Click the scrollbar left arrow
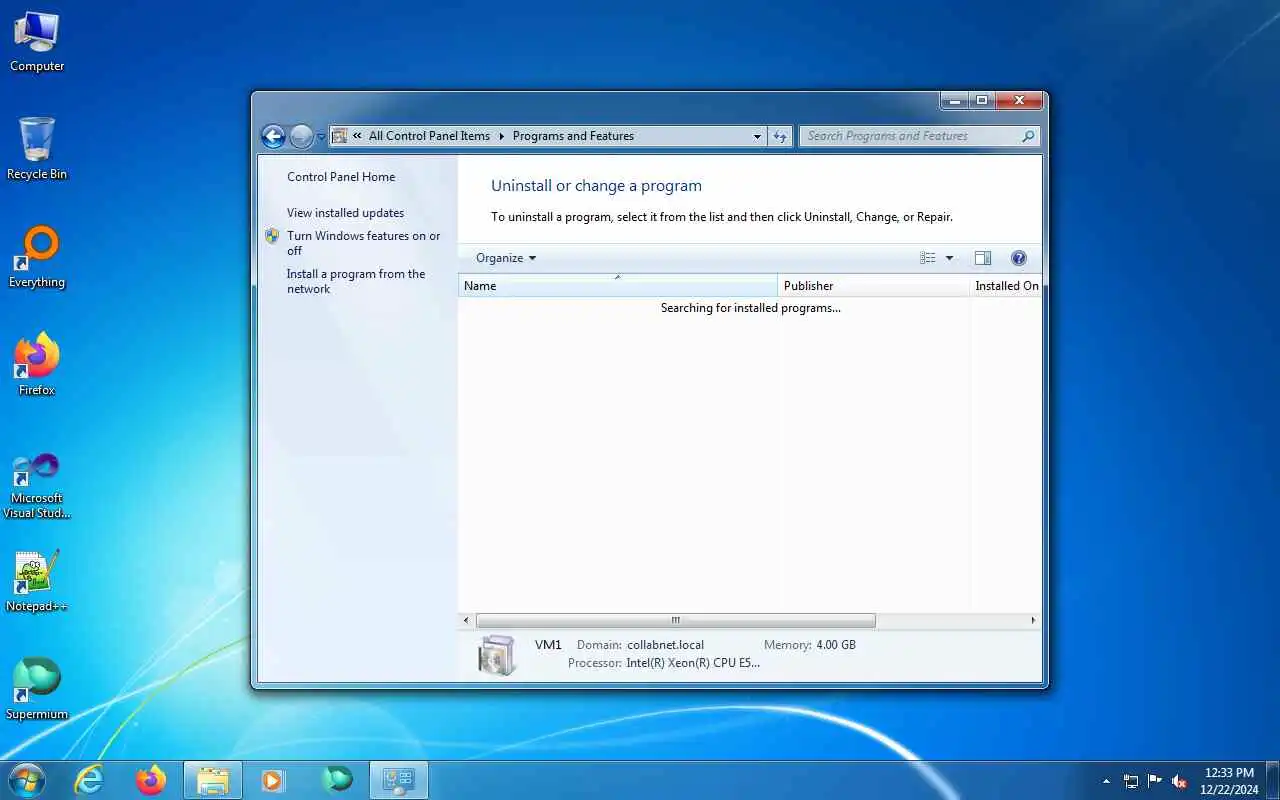 466,620
